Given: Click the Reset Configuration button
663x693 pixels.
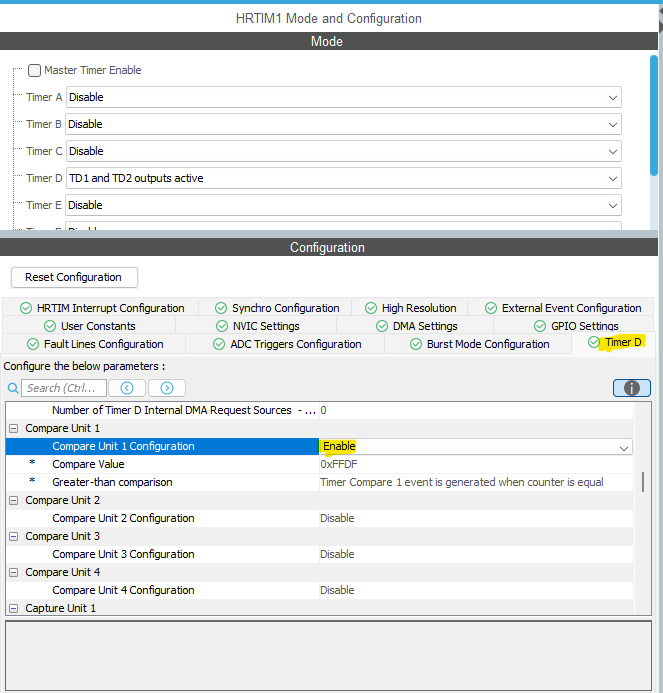Looking at the screenshot, I should (74, 278).
